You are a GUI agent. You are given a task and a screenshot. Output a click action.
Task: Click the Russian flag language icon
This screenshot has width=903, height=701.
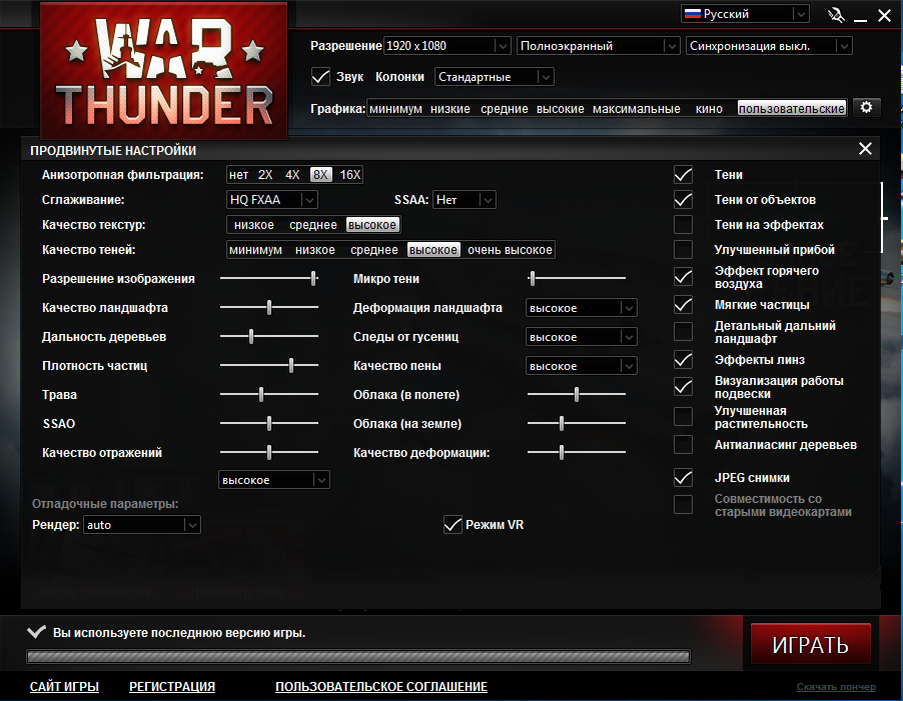[x=693, y=14]
